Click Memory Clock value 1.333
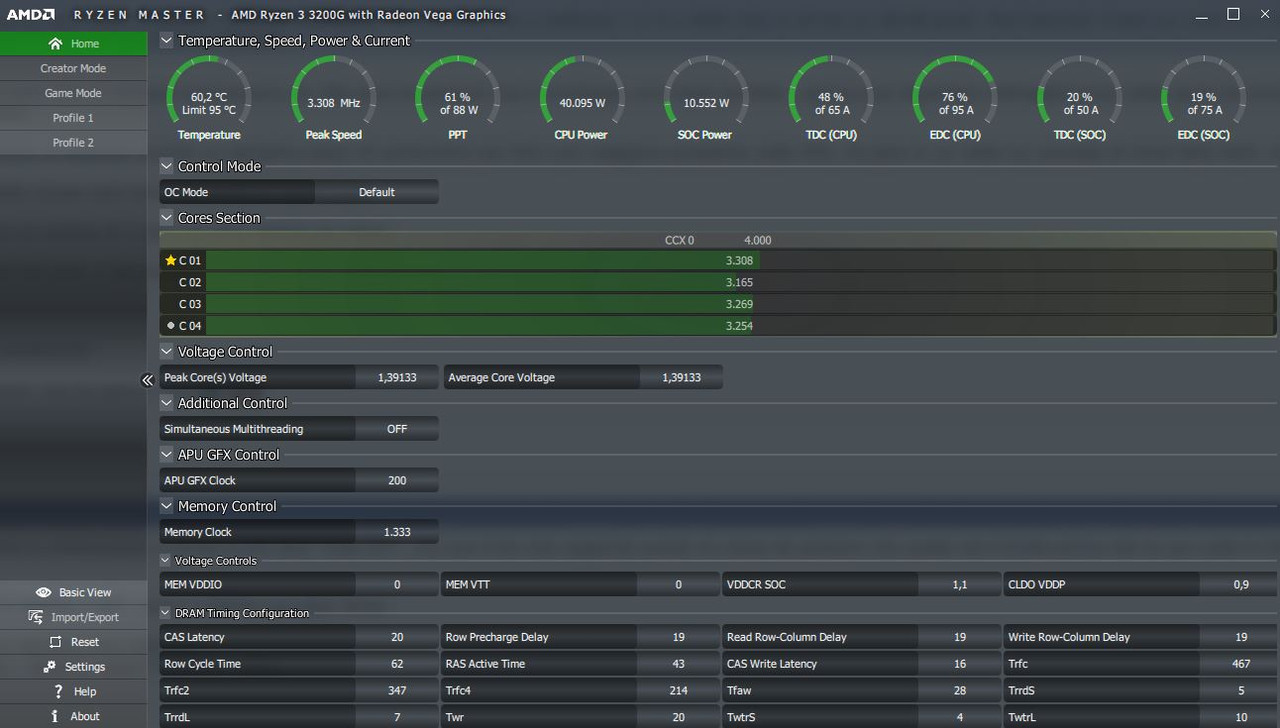This screenshot has width=1280, height=728. (x=397, y=532)
